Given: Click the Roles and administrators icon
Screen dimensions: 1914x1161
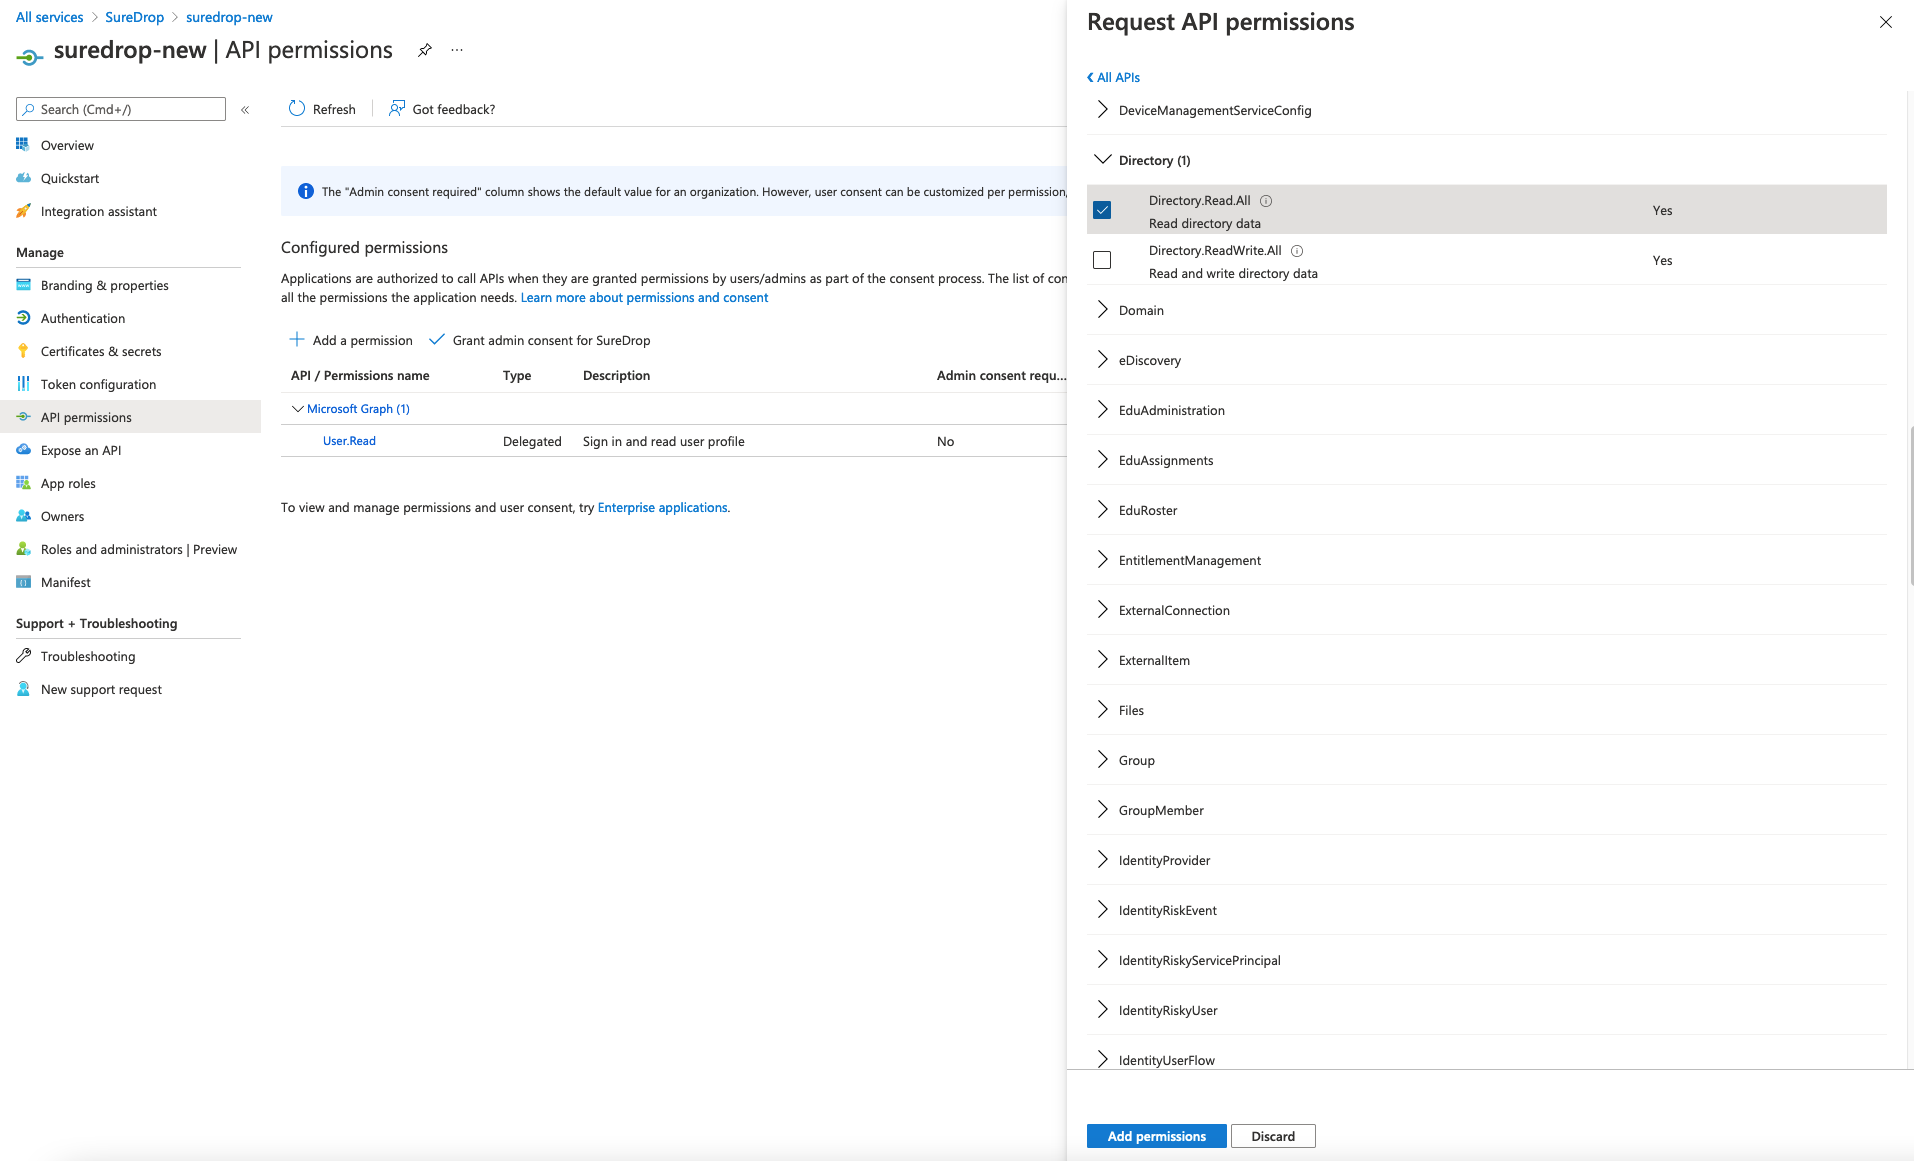Looking at the screenshot, I should coord(23,549).
